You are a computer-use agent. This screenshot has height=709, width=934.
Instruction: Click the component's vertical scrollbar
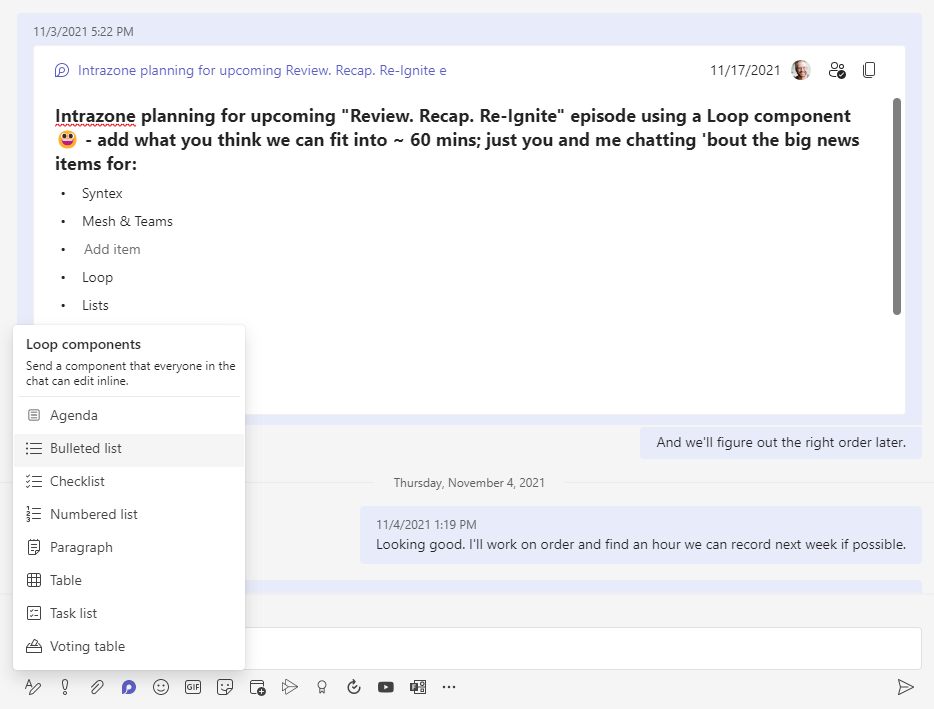tap(897, 206)
